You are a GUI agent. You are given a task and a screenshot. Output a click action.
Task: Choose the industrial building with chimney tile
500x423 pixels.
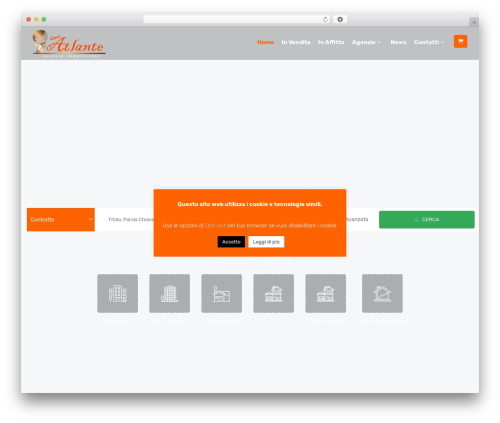(221, 293)
